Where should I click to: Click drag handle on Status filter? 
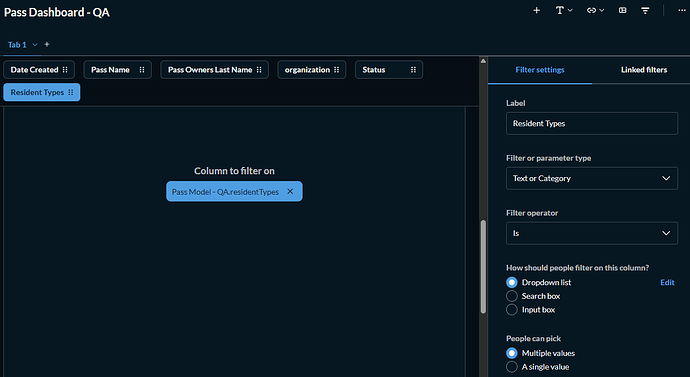coord(413,70)
